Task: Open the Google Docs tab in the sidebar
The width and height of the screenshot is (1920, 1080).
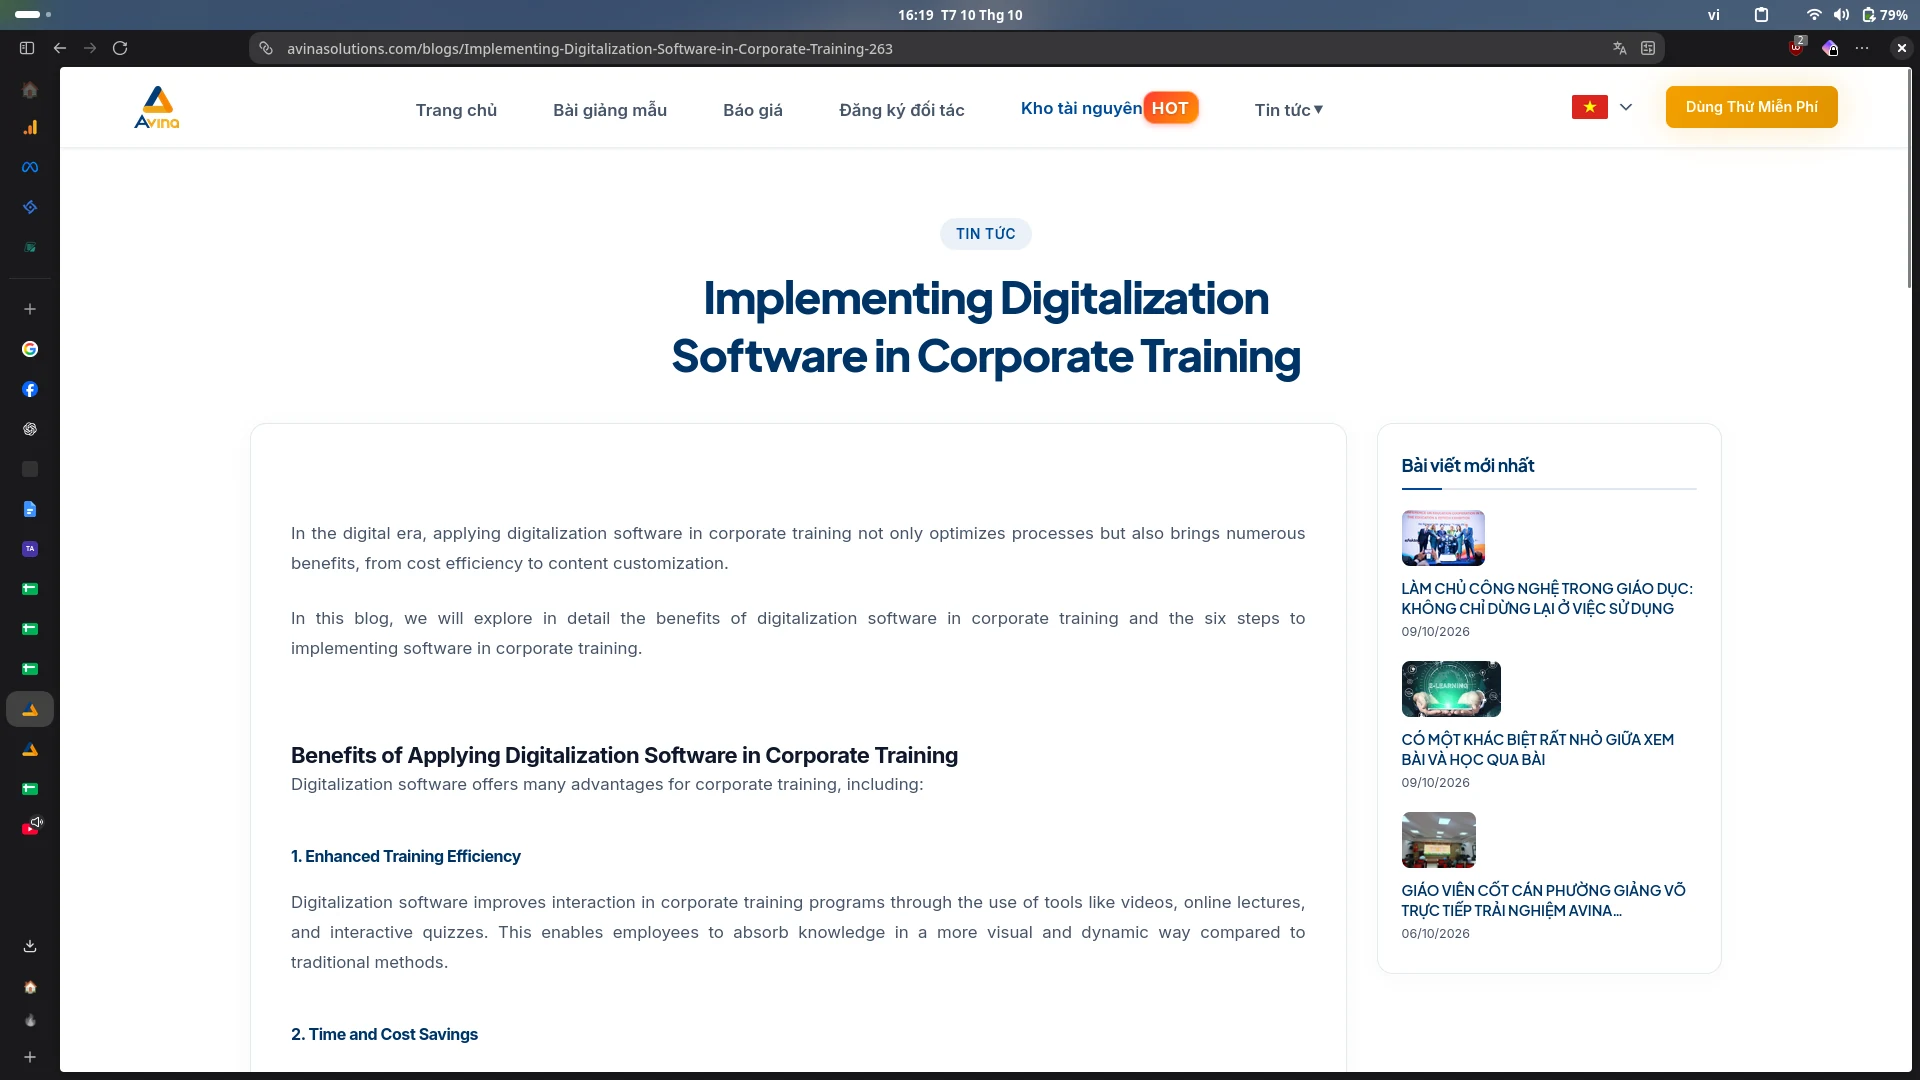Action: pos(30,509)
